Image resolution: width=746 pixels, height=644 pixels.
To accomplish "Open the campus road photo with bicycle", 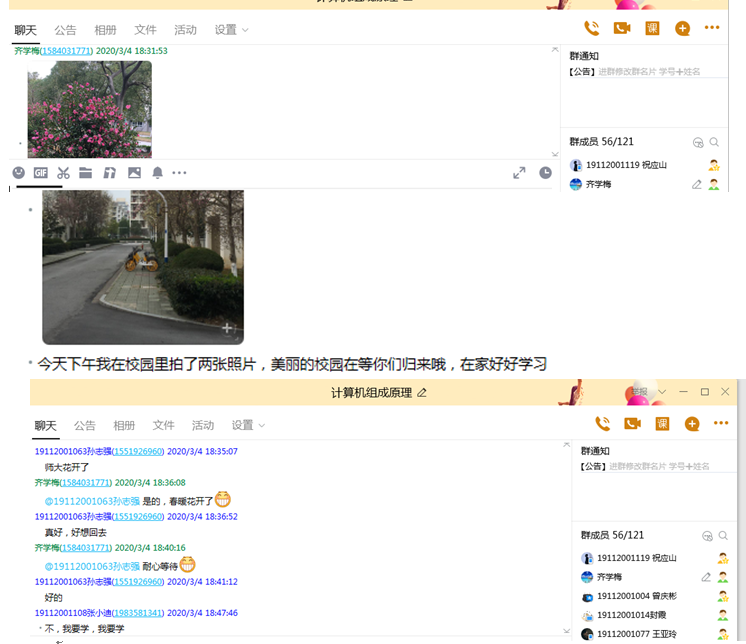I will pyautogui.click(x=143, y=267).
